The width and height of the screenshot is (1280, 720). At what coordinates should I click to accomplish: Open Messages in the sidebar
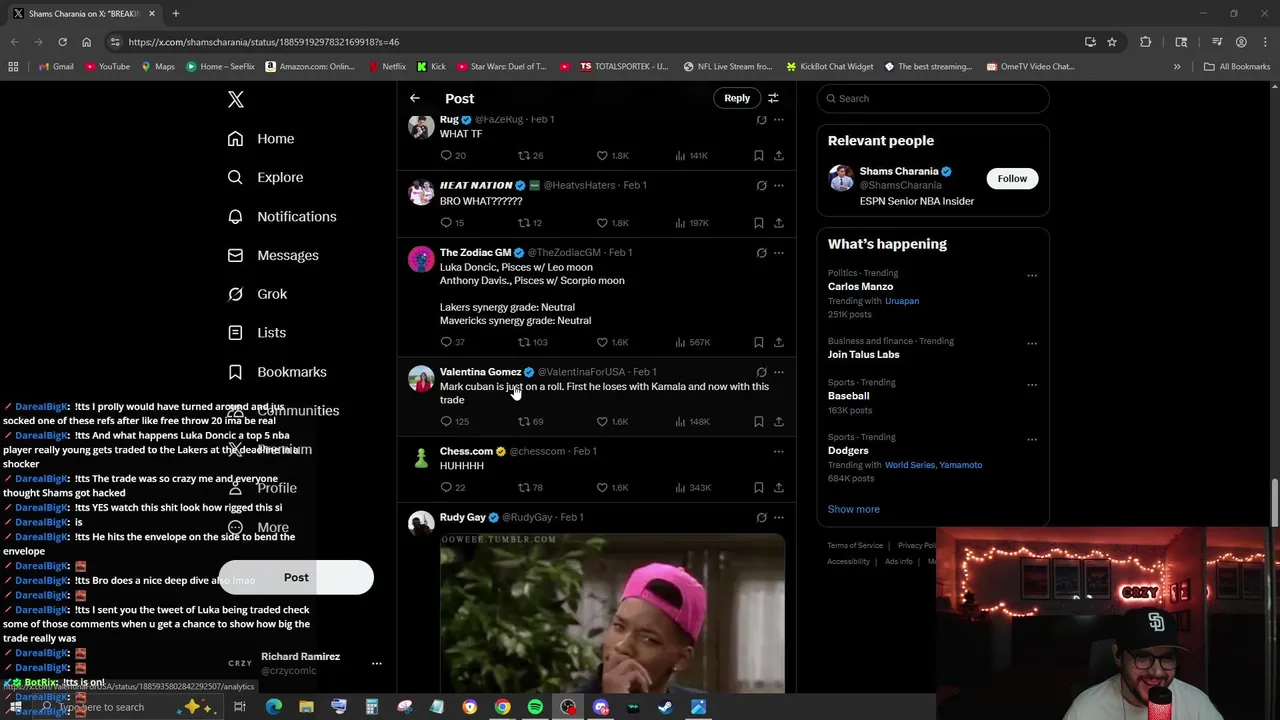click(x=273, y=255)
